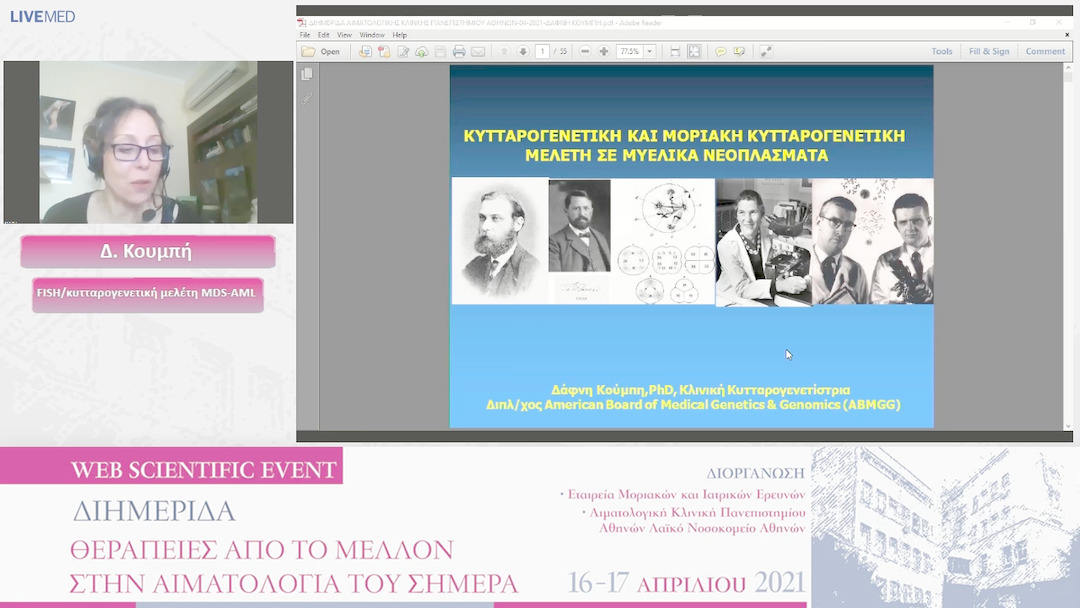
Task: Click the Open file button in Adobe Reader
Action: coord(321,52)
